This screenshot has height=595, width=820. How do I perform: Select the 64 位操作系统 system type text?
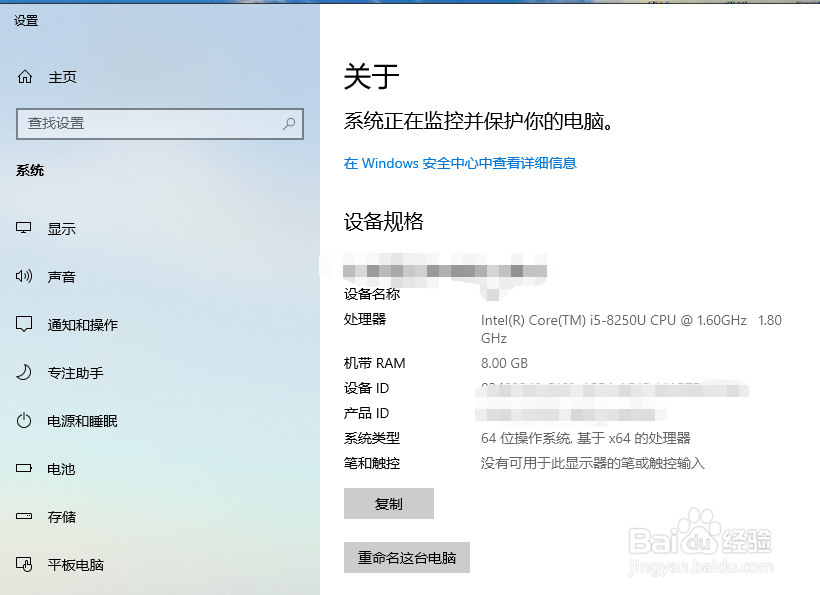[586, 438]
